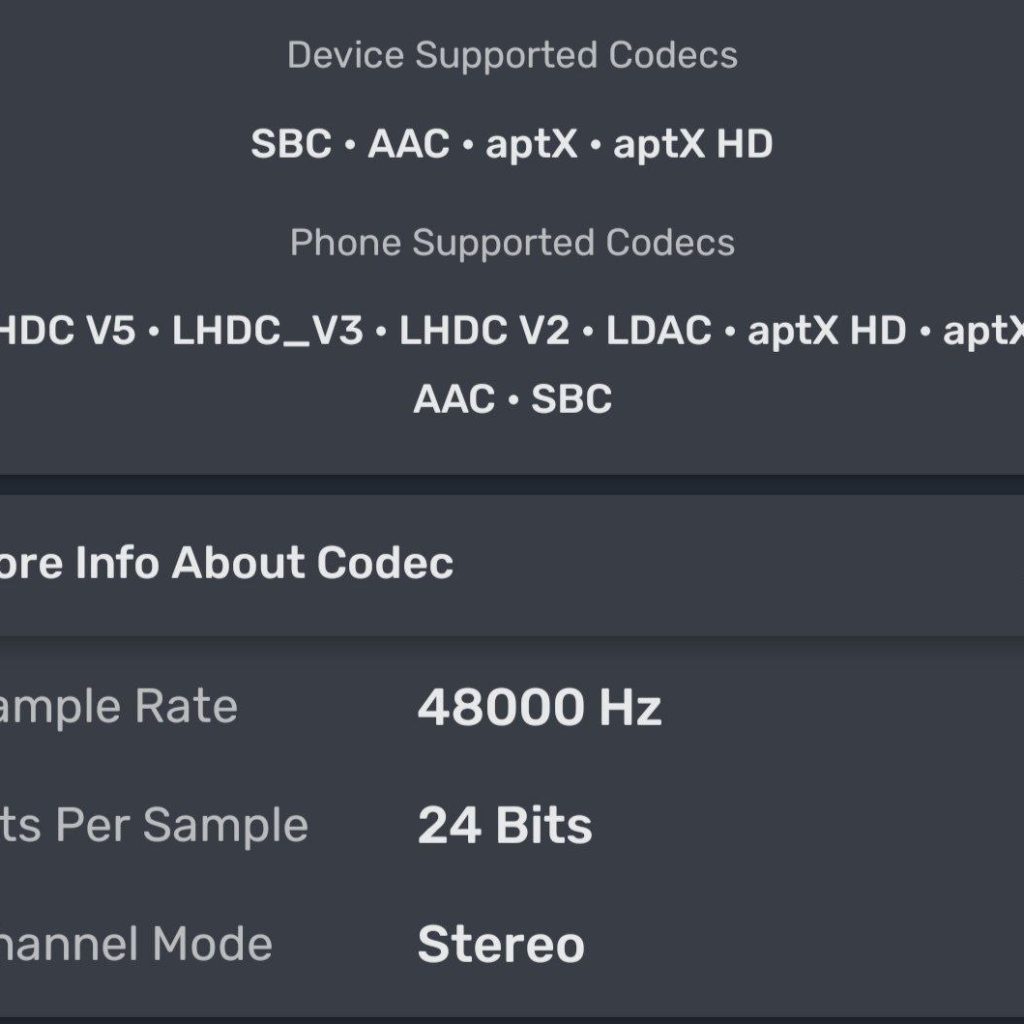The width and height of the screenshot is (1024, 1024).
Task: Select SBC under Phone Supported Codecs
Action: (571, 400)
